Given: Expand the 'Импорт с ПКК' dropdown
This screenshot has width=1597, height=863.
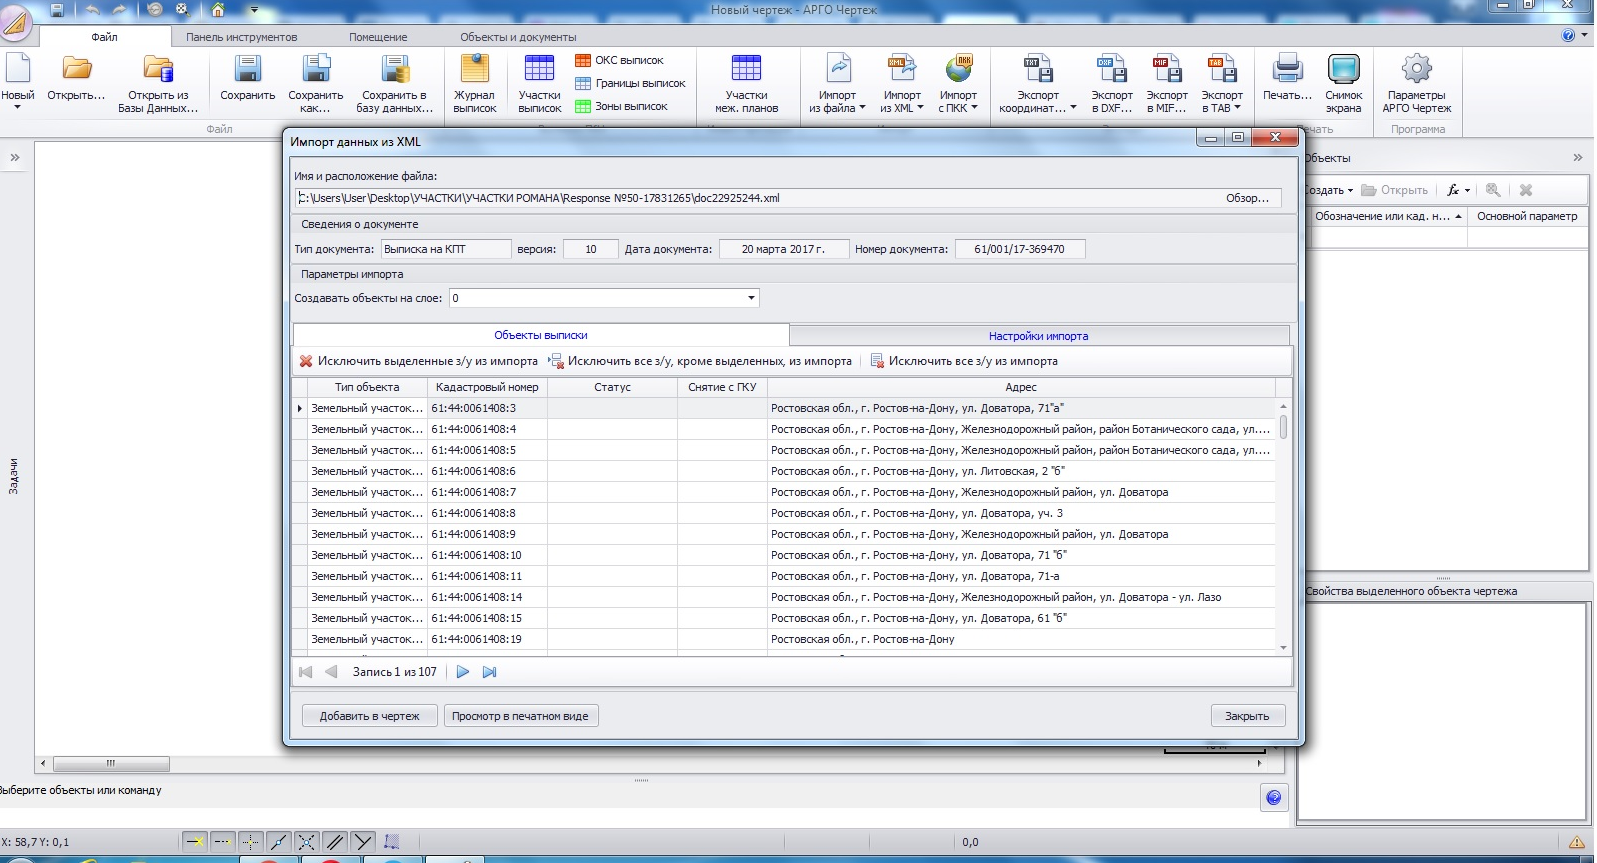Looking at the screenshot, I should [974, 108].
